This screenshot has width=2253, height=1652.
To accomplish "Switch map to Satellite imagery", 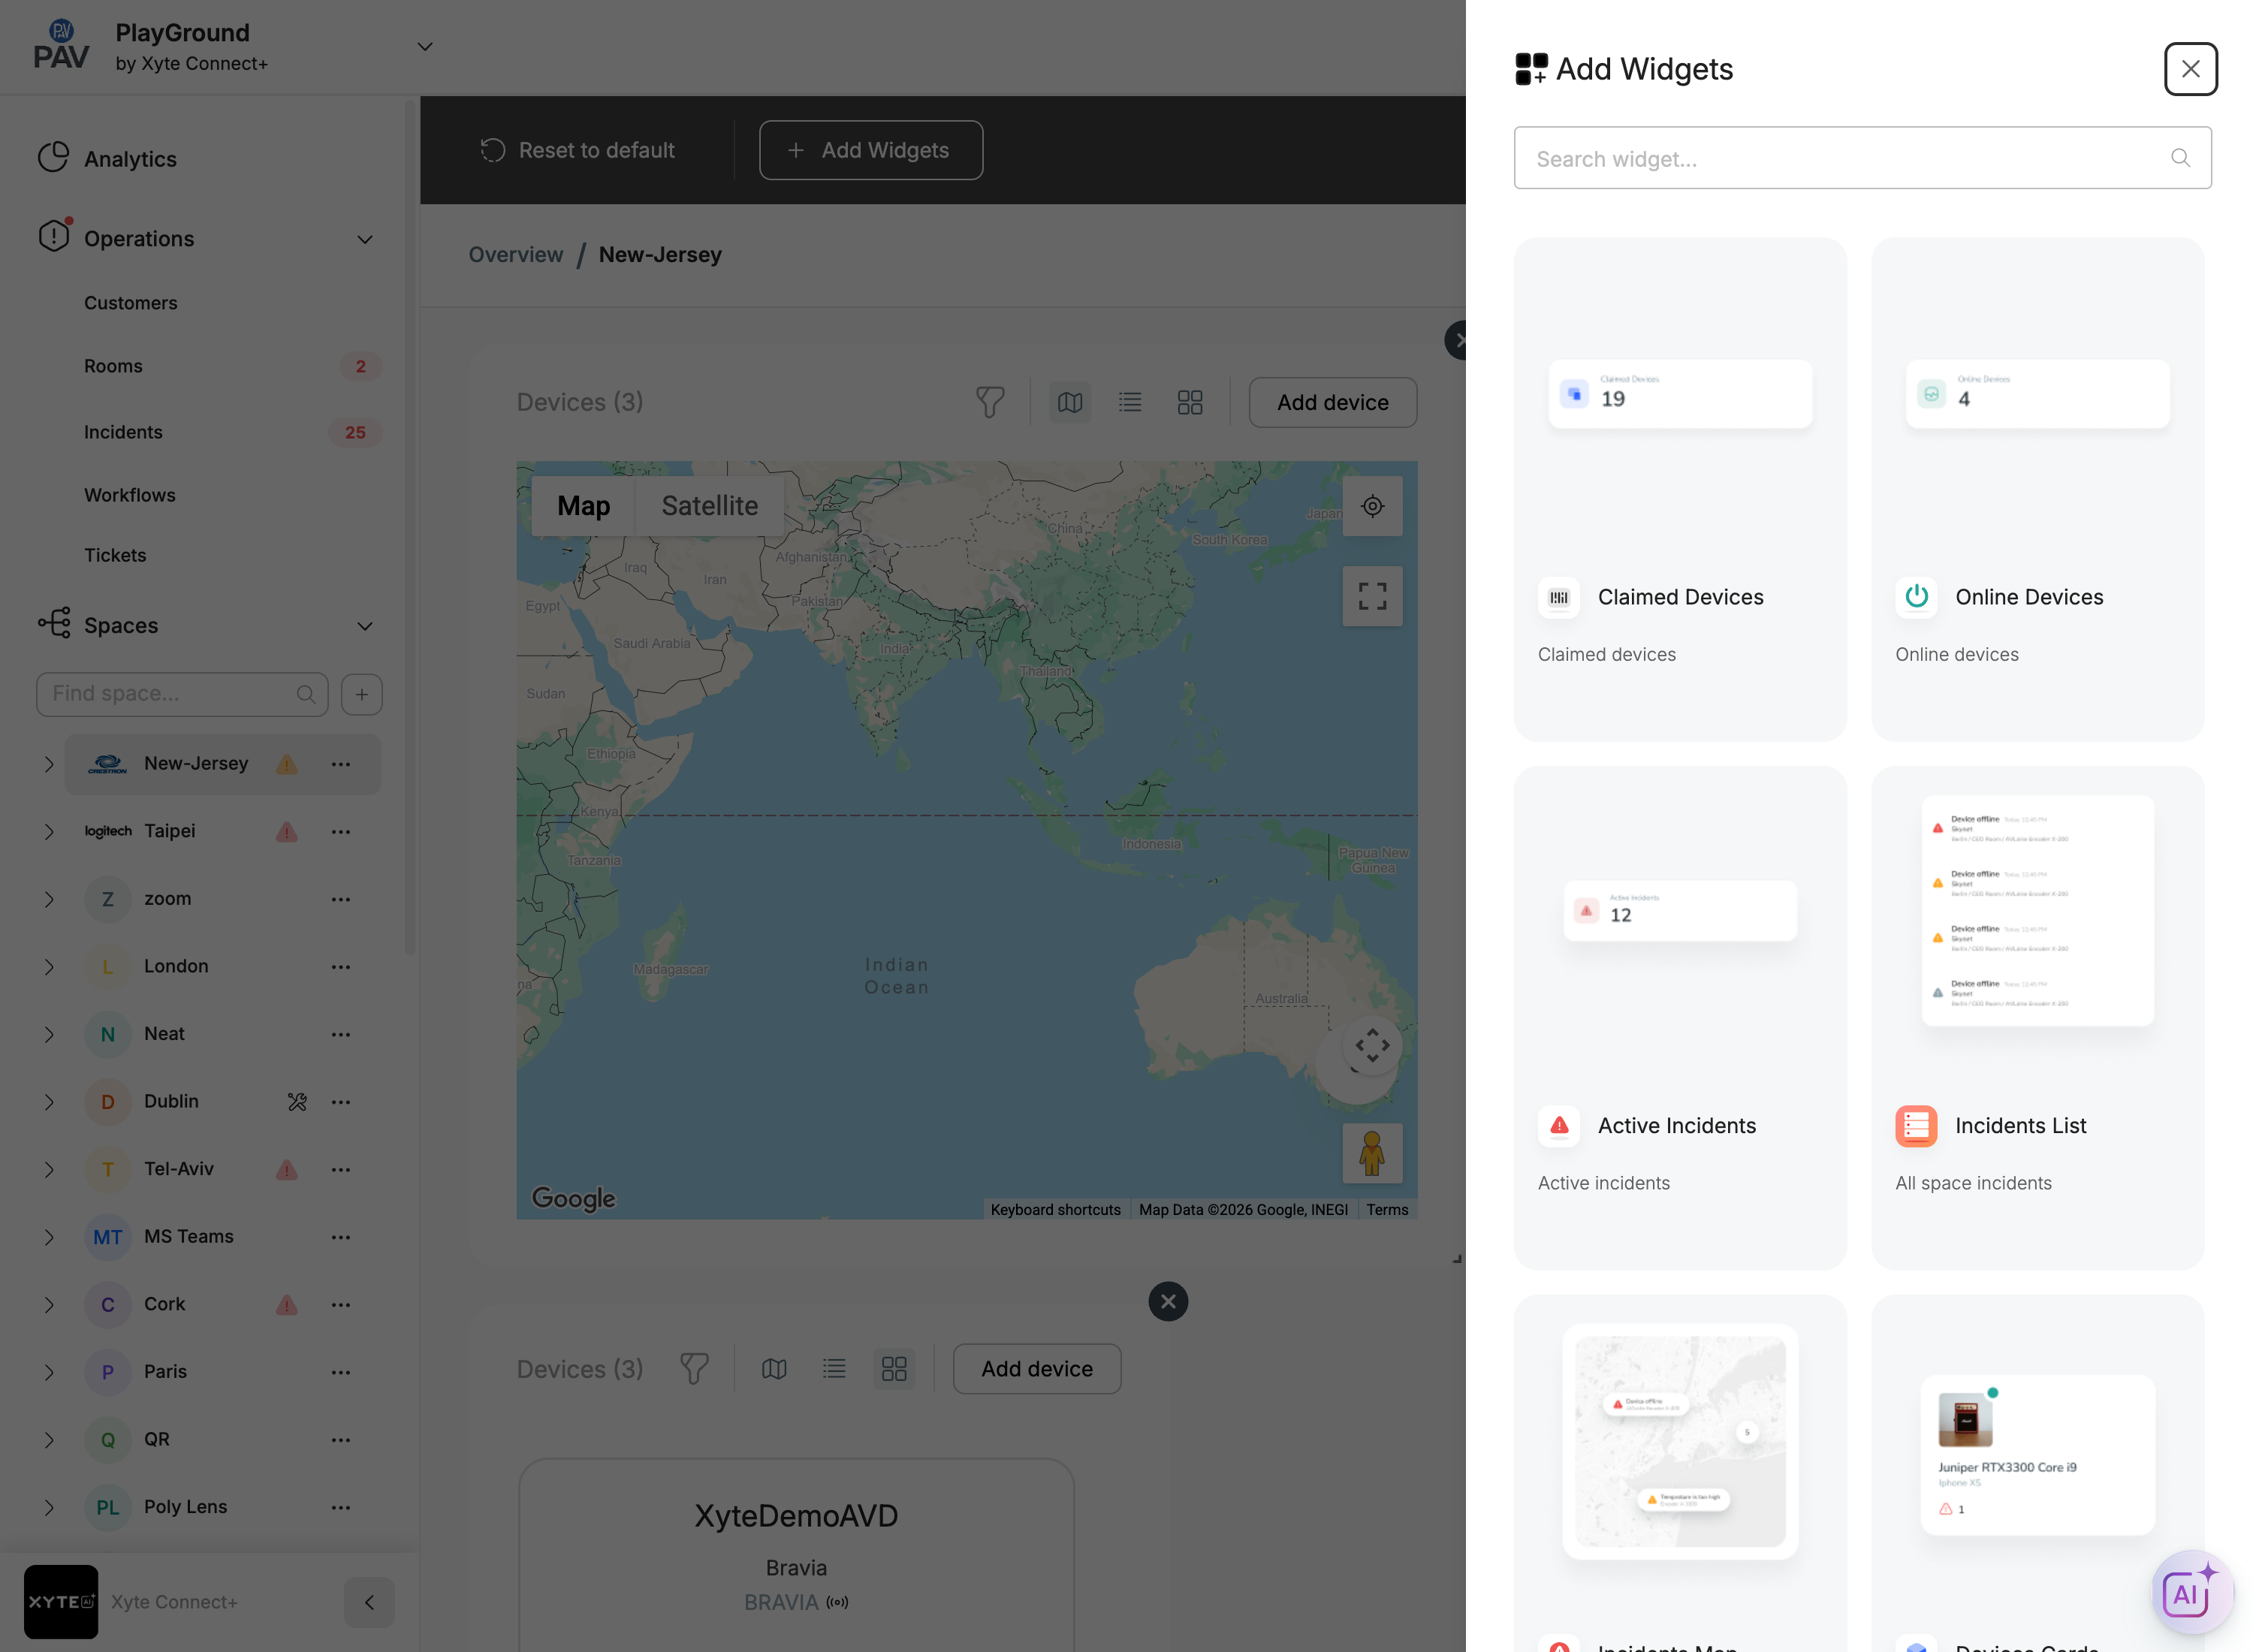I will pos(710,506).
